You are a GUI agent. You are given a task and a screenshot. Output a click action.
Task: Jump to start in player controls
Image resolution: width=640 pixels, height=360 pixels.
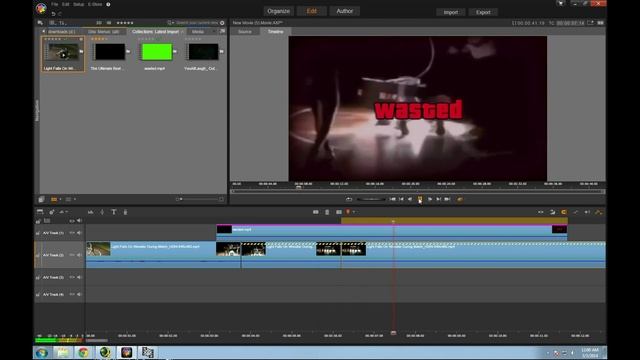(392, 199)
